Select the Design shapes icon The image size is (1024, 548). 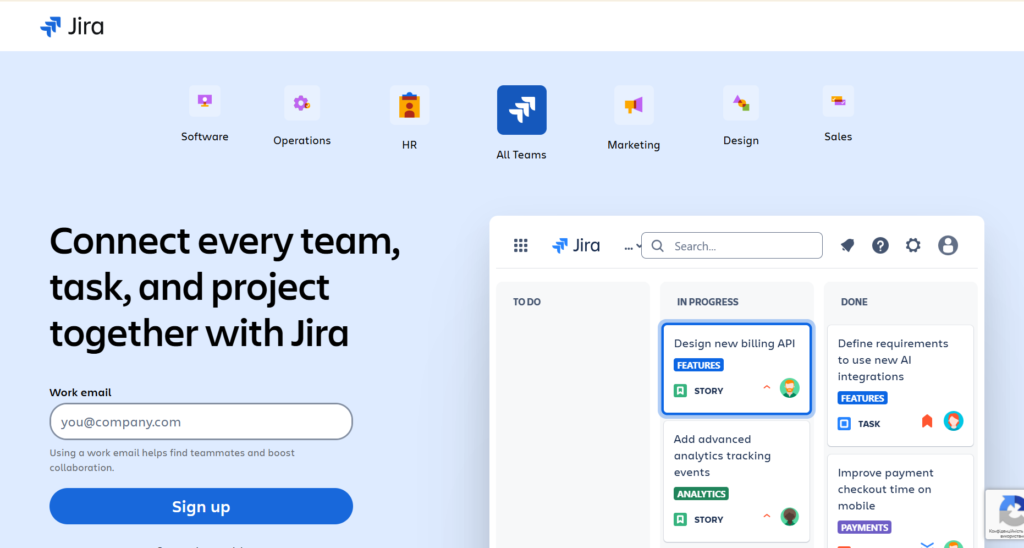click(x=741, y=103)
